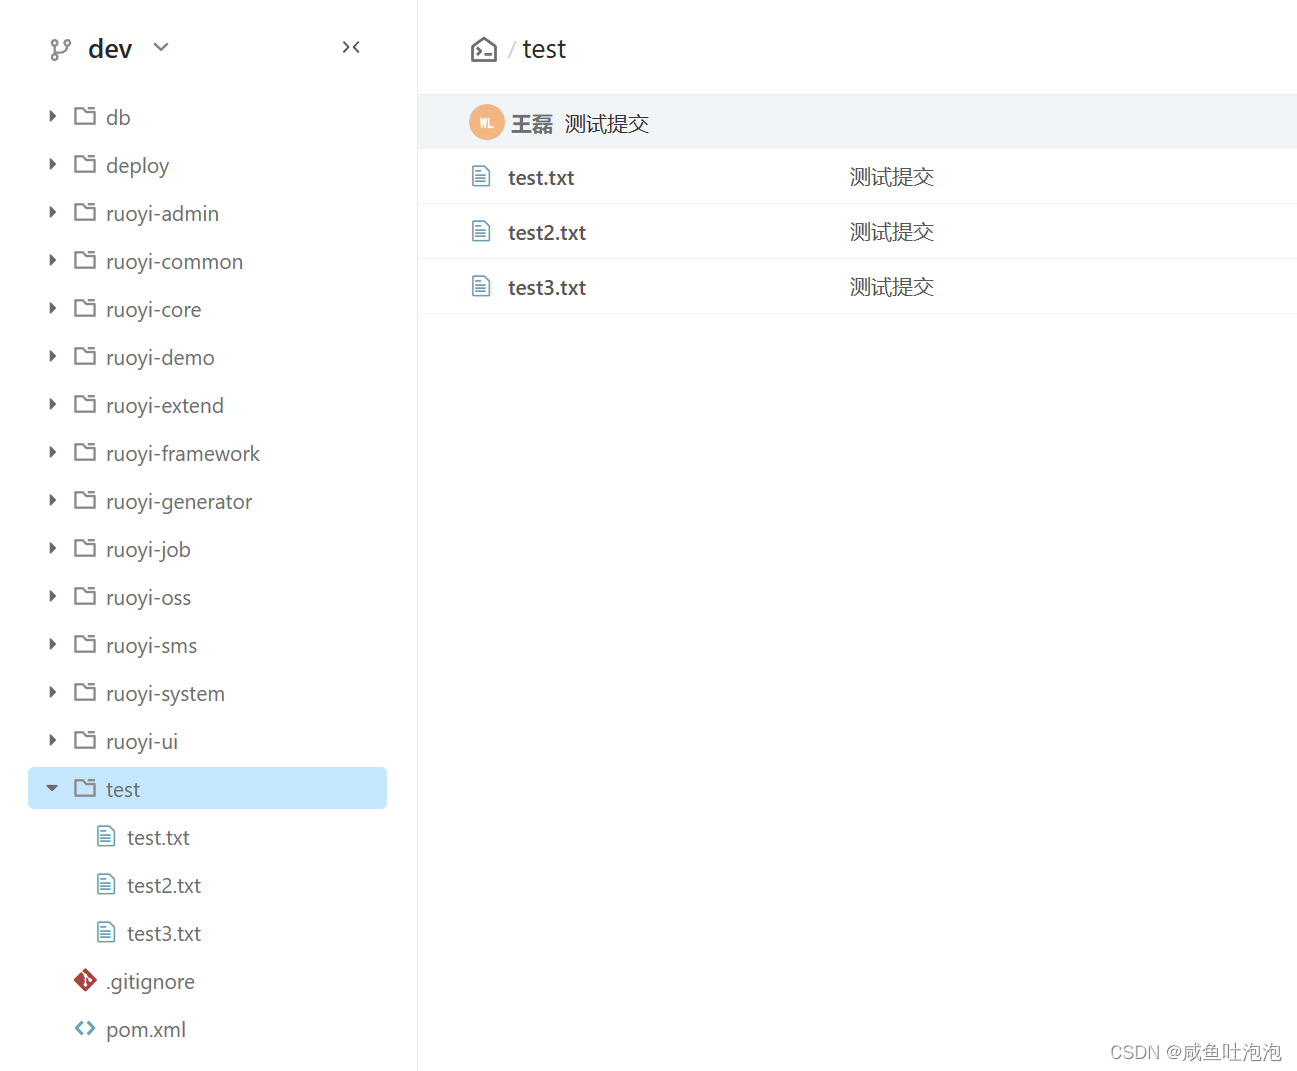
Task: Click the code icon beside pom.xml
Action: [85, 1028]
